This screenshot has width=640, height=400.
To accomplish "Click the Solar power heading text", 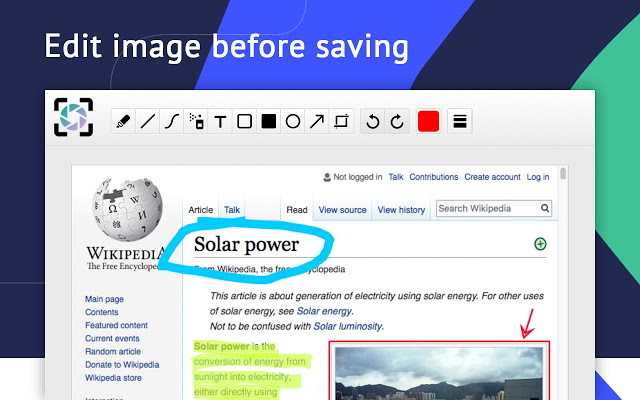I will tap(247, 244).
